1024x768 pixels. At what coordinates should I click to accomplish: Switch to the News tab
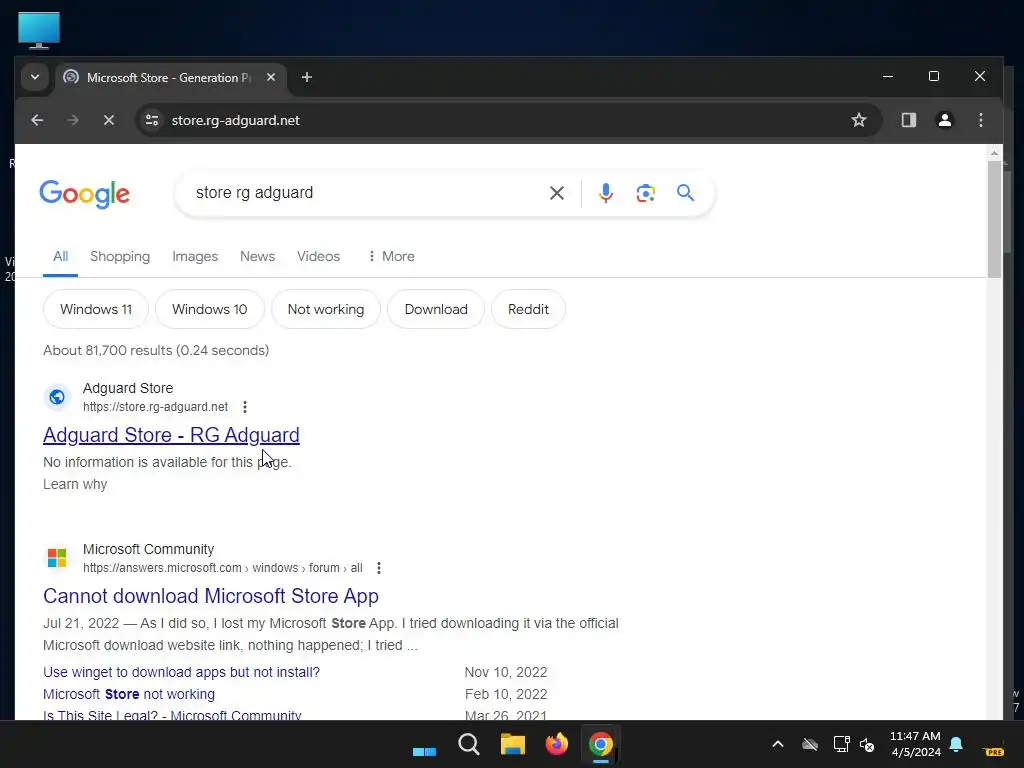(257, 257)
